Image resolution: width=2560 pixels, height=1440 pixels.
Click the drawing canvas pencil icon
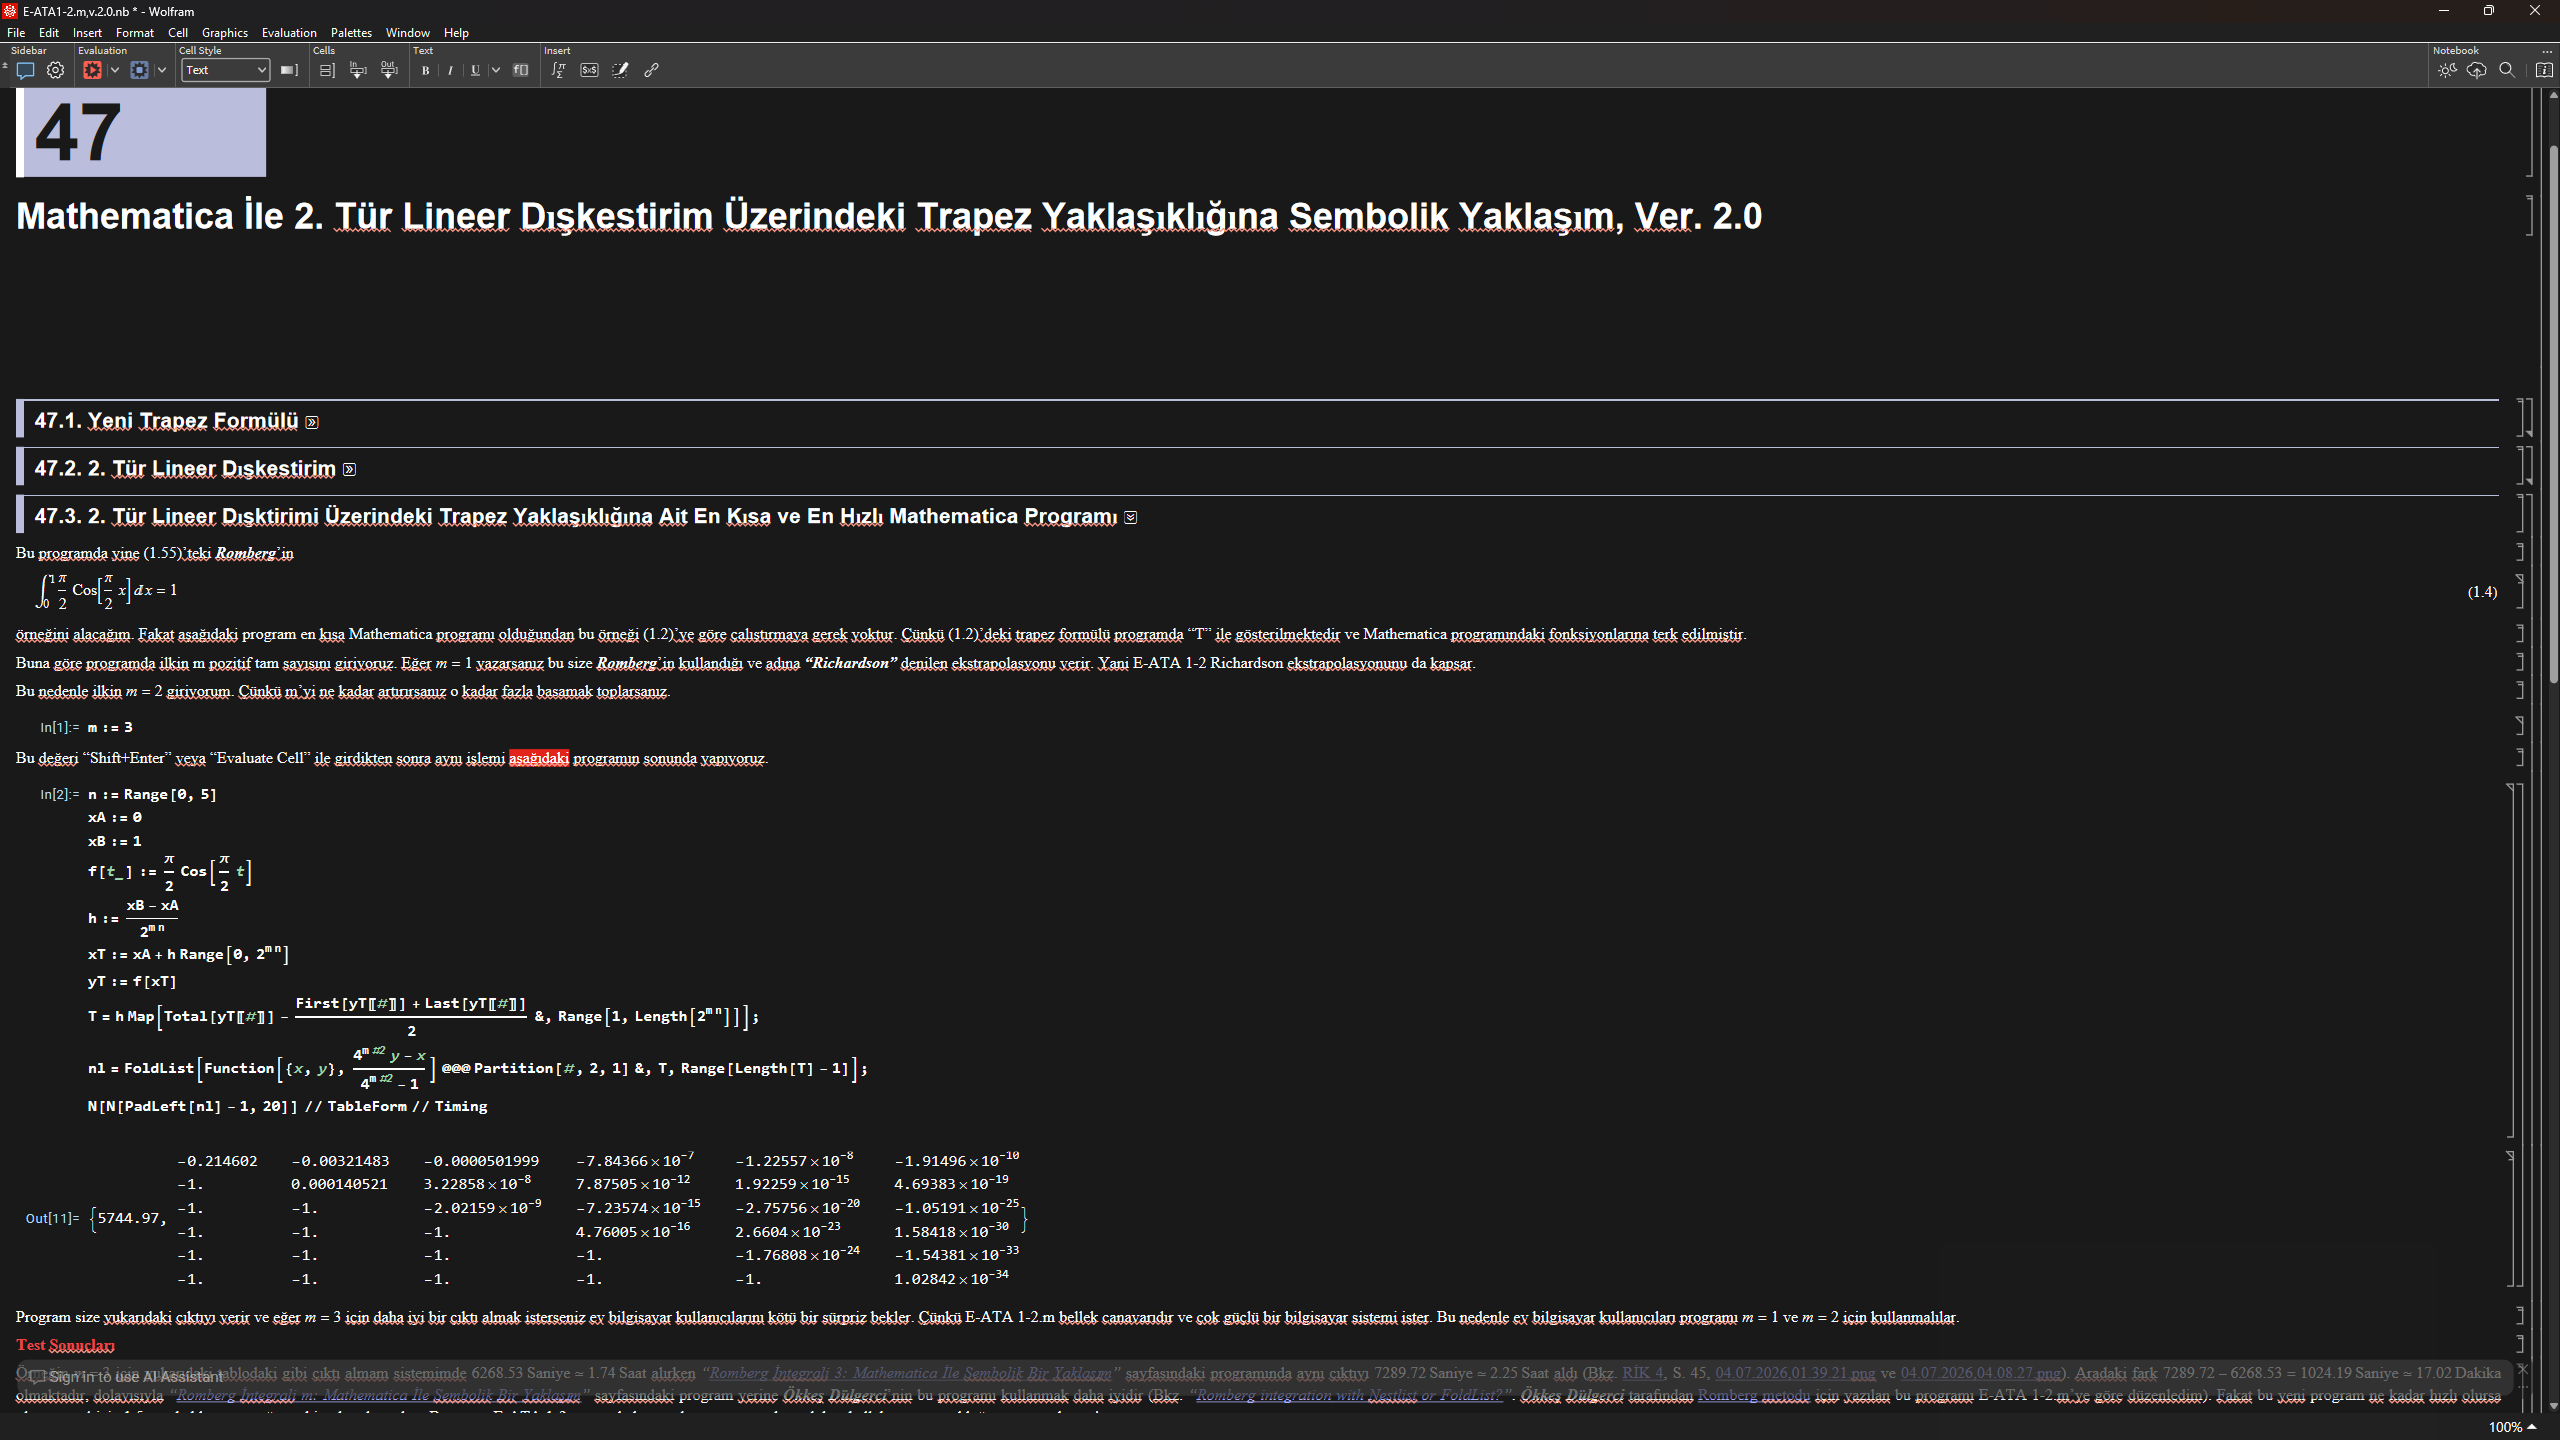(x=621, y=70)
